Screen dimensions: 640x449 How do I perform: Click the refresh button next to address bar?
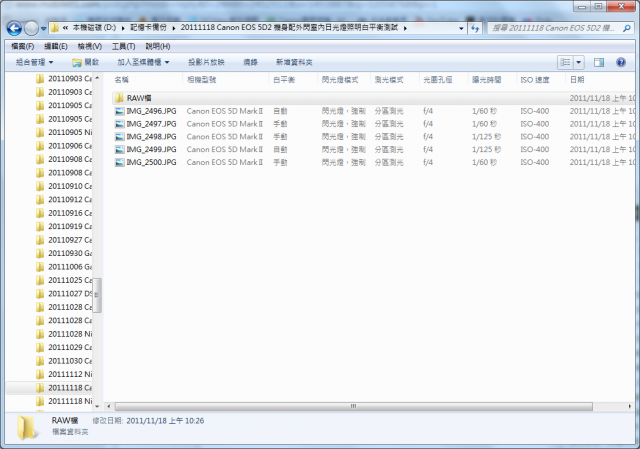point(475,28)
